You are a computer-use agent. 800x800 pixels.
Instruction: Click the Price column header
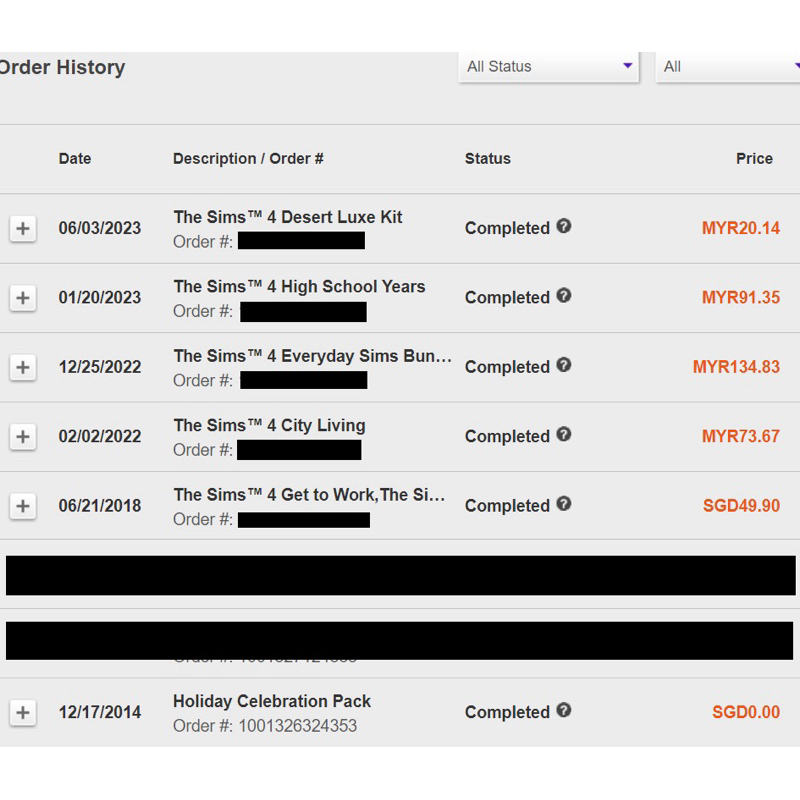(754, 158)
